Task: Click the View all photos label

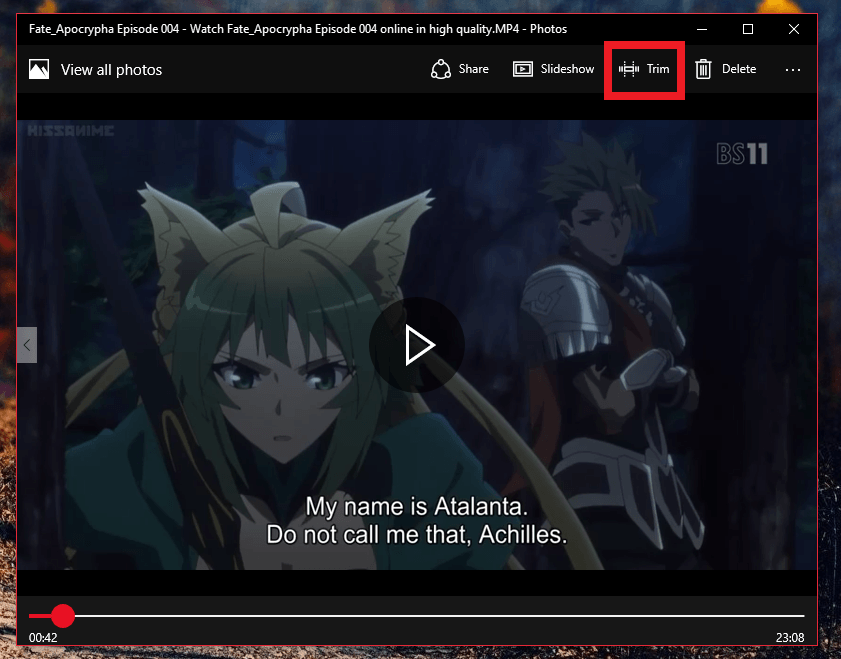Action: click(111, 70)
